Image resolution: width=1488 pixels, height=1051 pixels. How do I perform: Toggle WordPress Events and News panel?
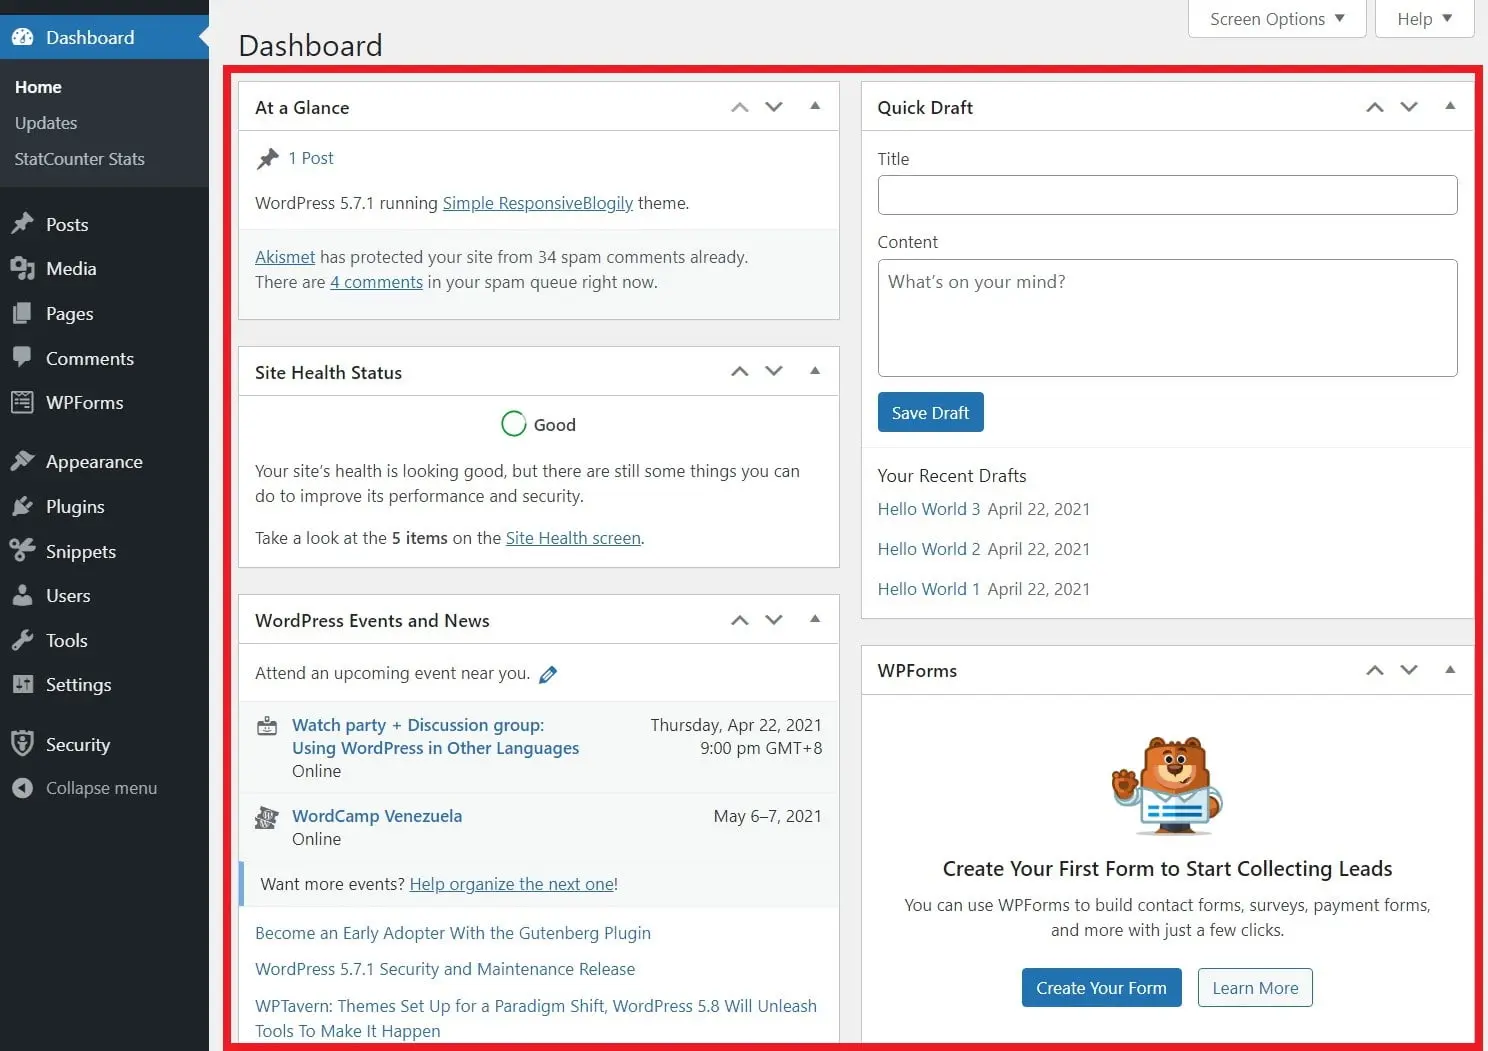[815, 619]
